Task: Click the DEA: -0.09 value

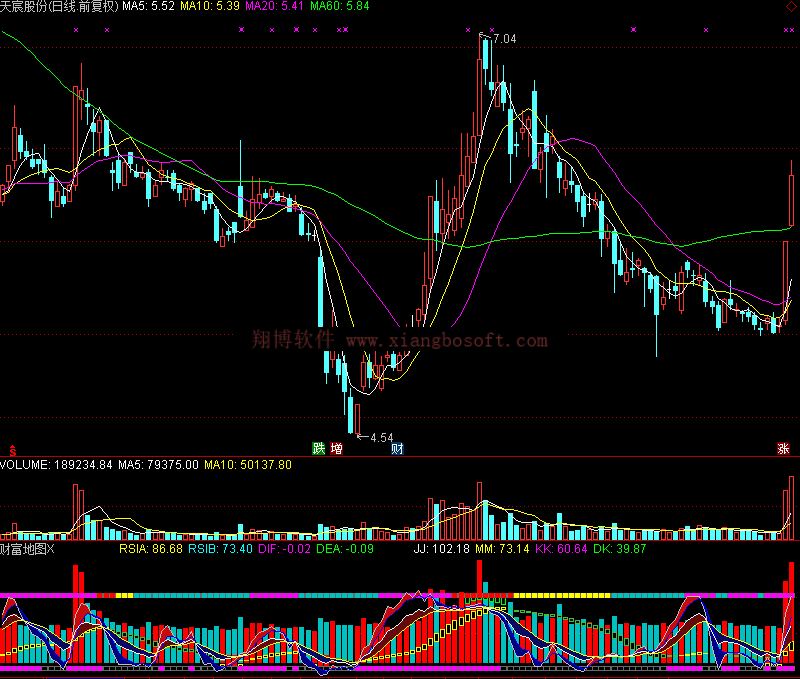Action: (345, 549)
